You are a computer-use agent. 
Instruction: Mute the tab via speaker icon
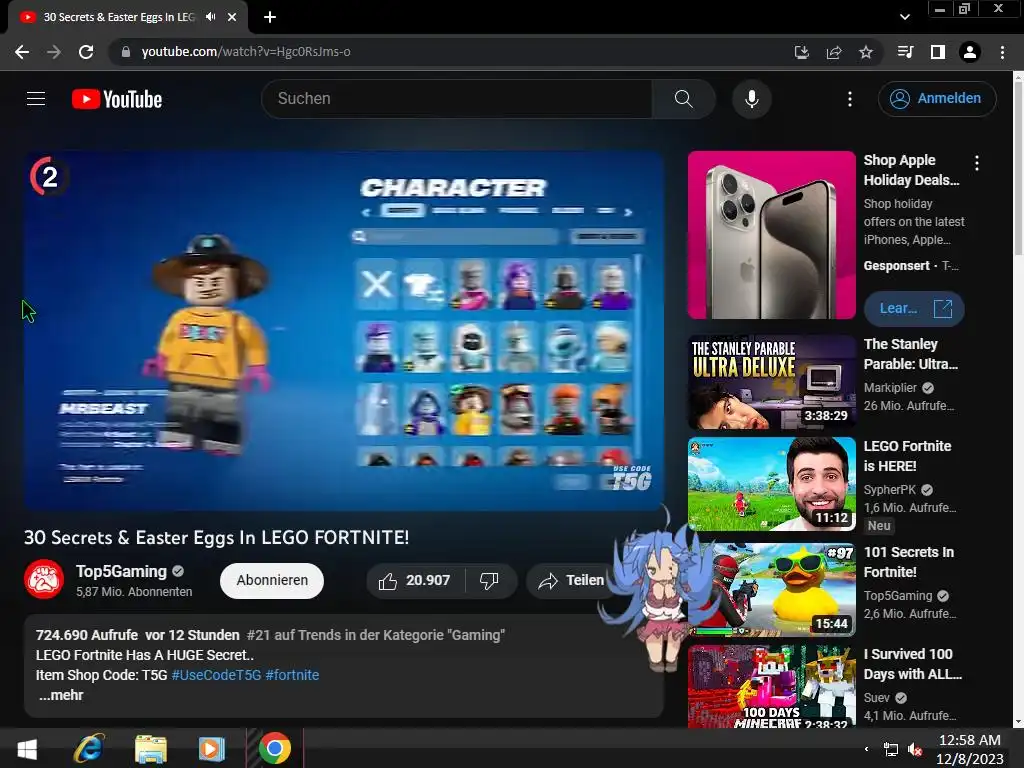210,17
